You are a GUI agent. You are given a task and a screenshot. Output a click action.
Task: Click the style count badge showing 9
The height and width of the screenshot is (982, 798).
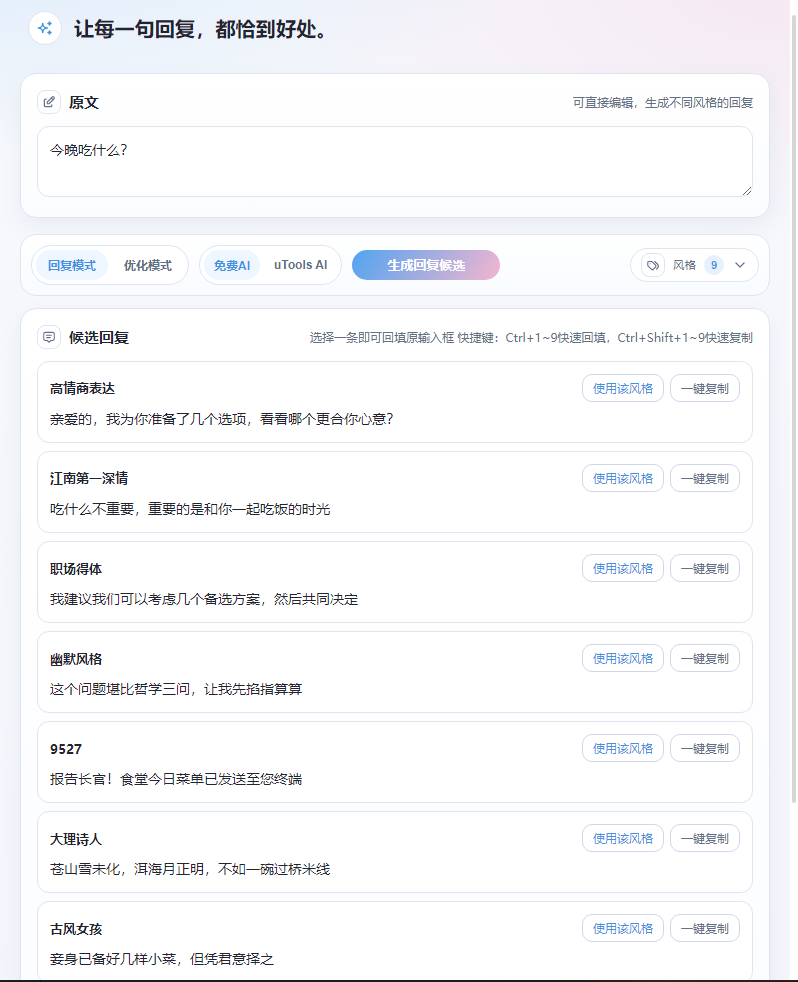click(713, 265)
